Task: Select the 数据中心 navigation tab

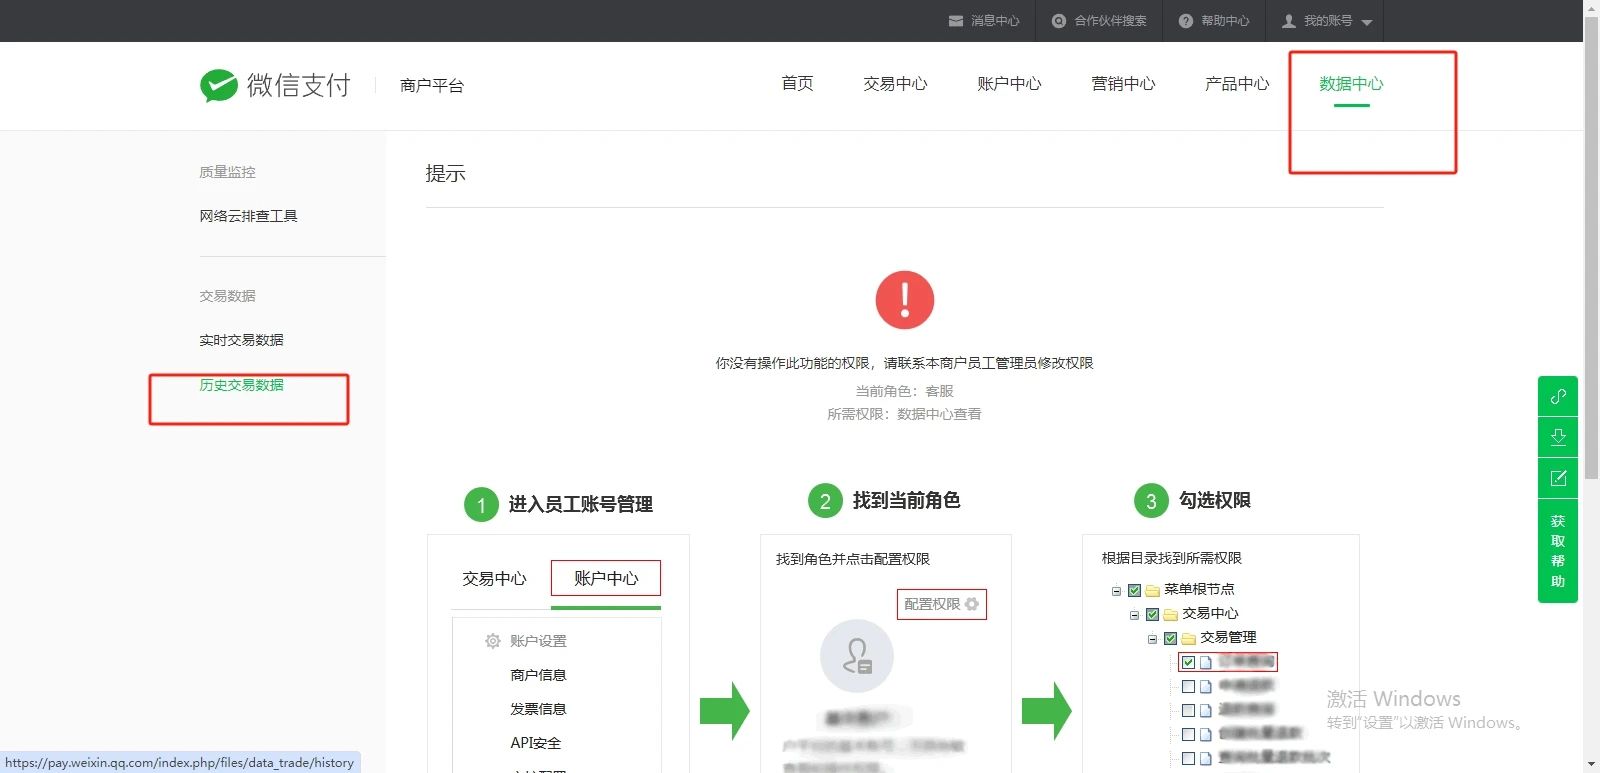Action: 1351,84
